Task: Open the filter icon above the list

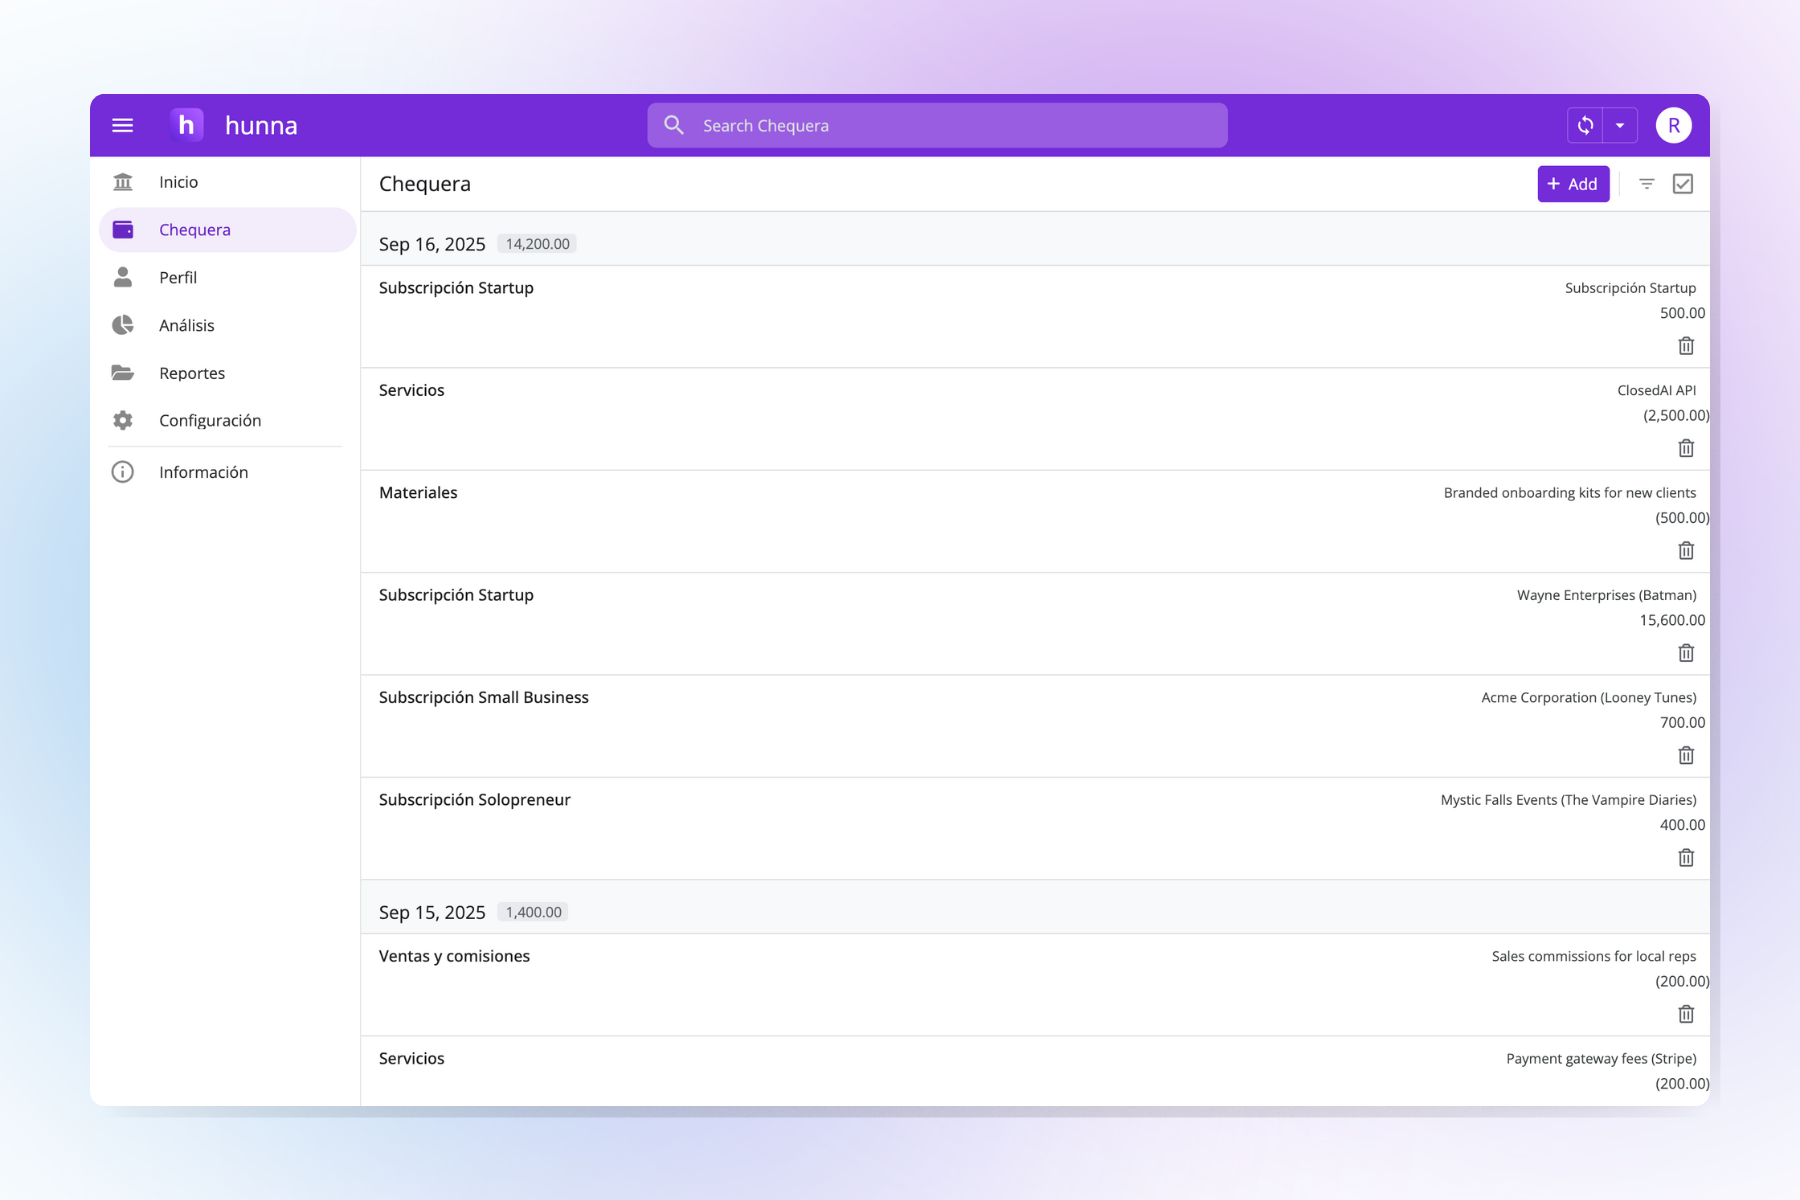Action: tap(1645, 184)
